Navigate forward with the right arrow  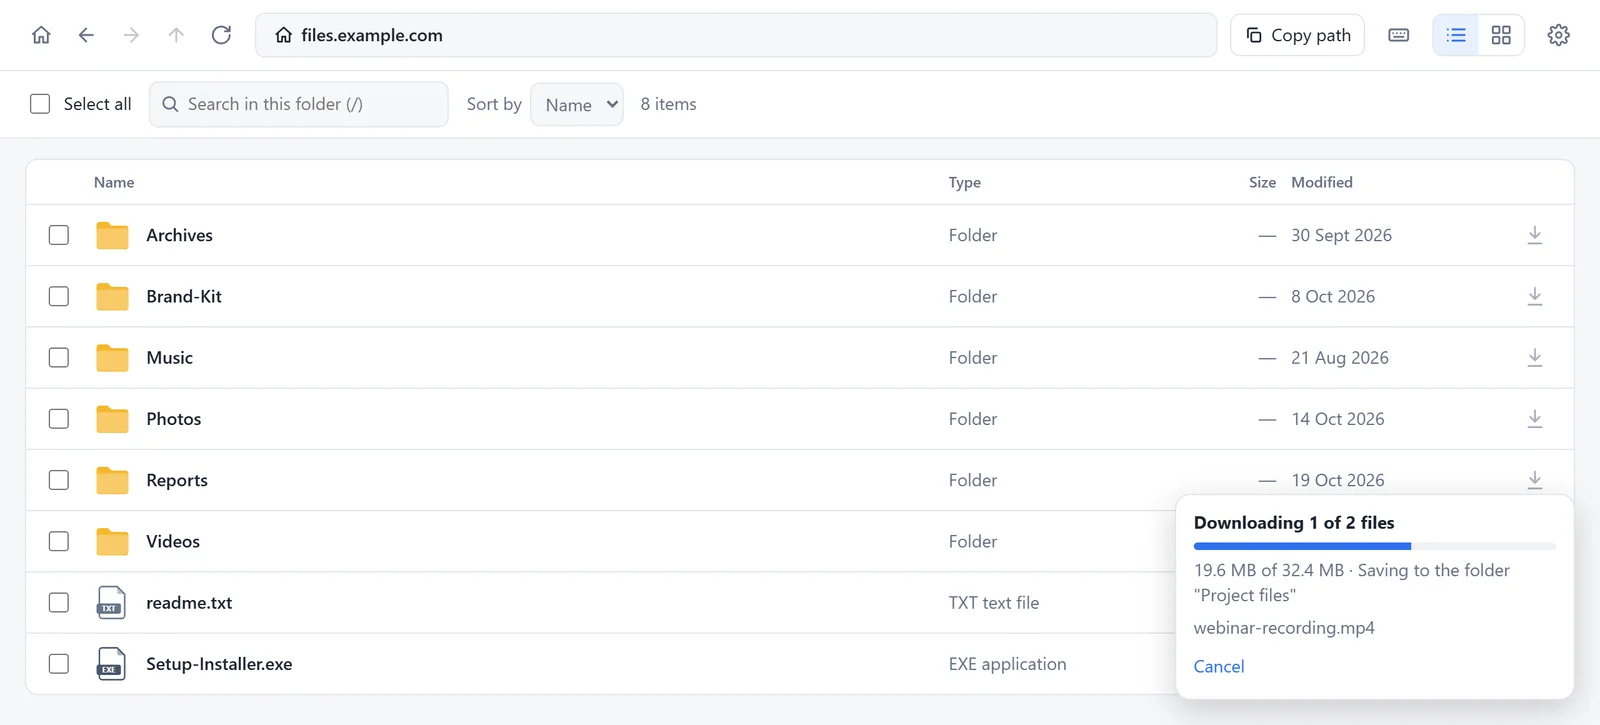coord(131,35)
